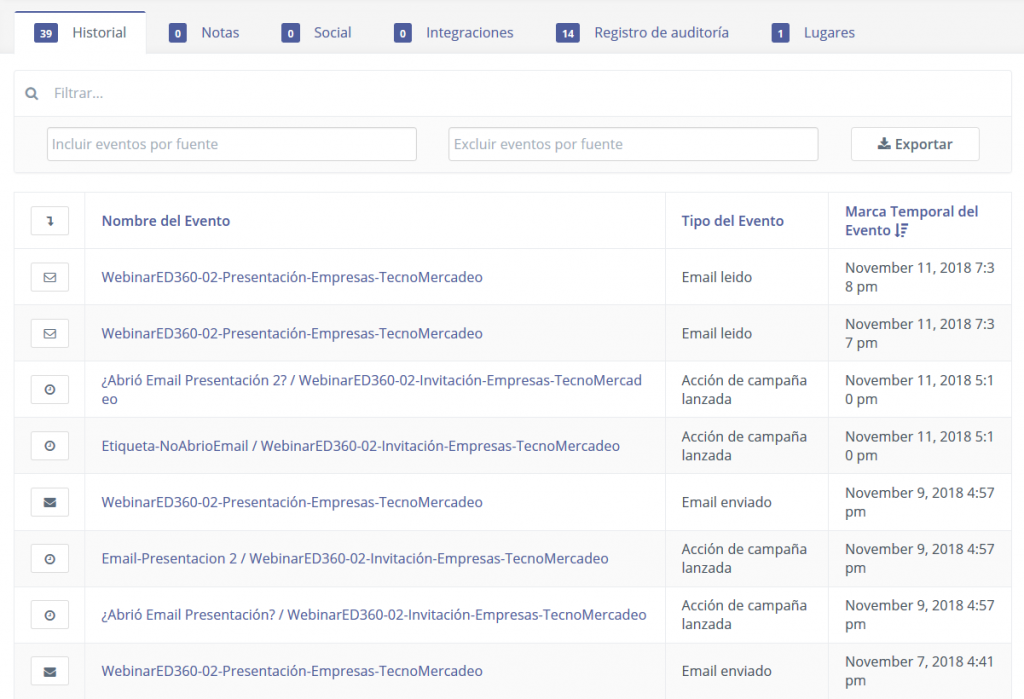
Task: Click clock icon beside Etiqueta-NoAbrioEmail event
Action: pos(50,446)
